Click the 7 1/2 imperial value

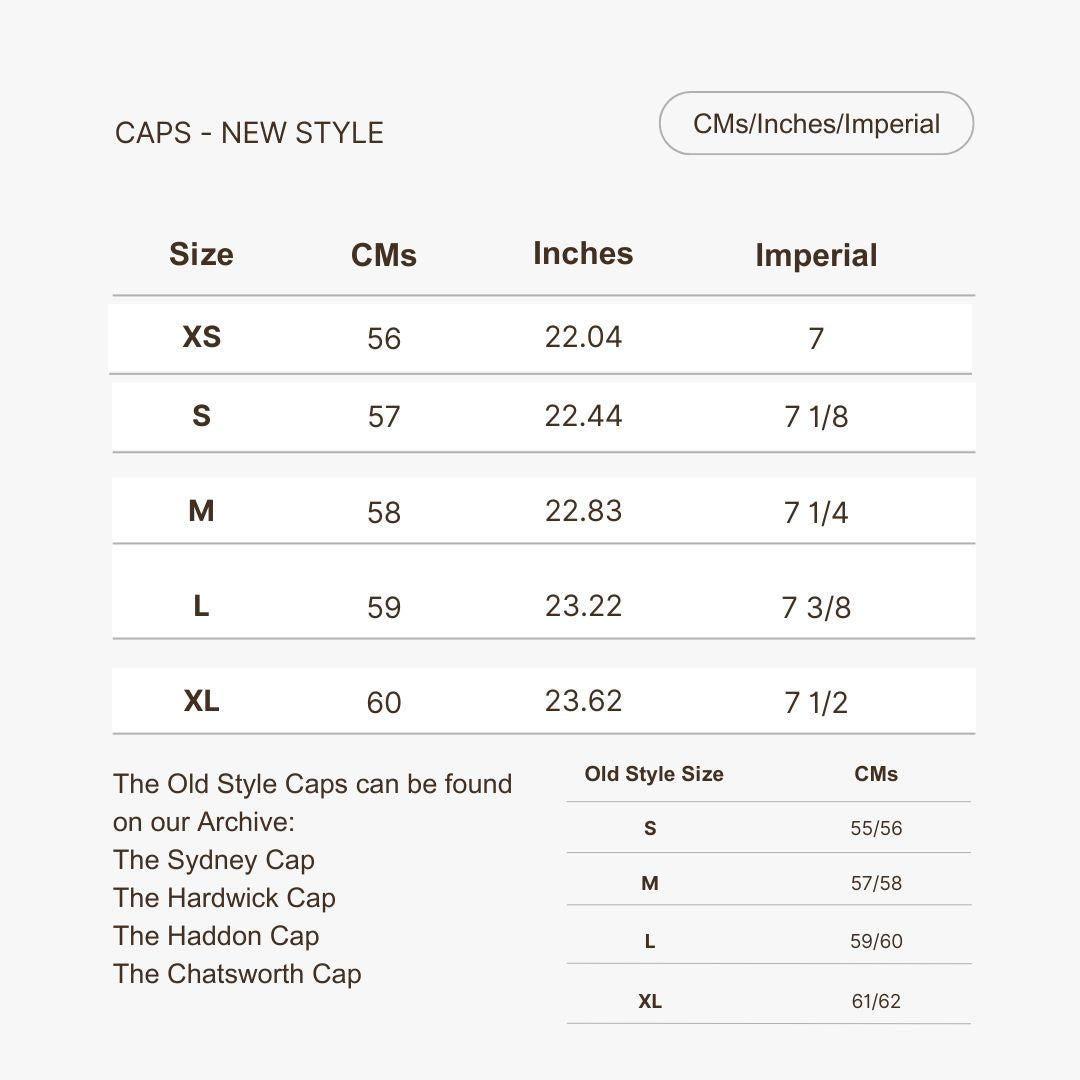[x=816, y=702]
